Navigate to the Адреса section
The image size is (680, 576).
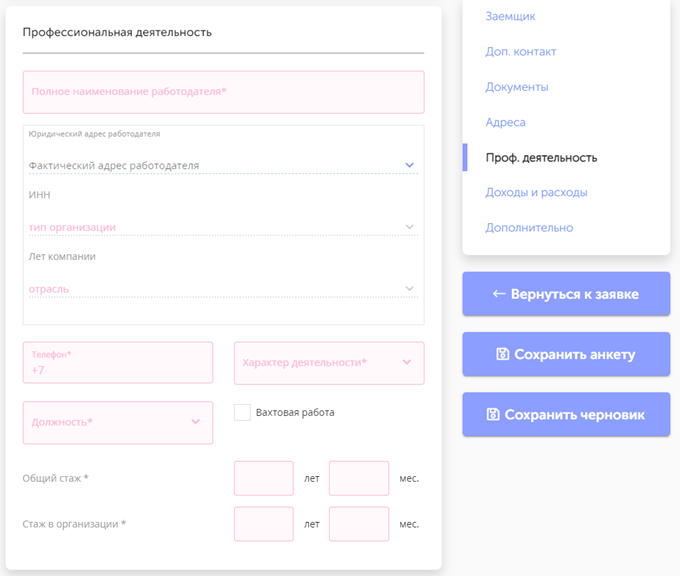click(505, 122)
